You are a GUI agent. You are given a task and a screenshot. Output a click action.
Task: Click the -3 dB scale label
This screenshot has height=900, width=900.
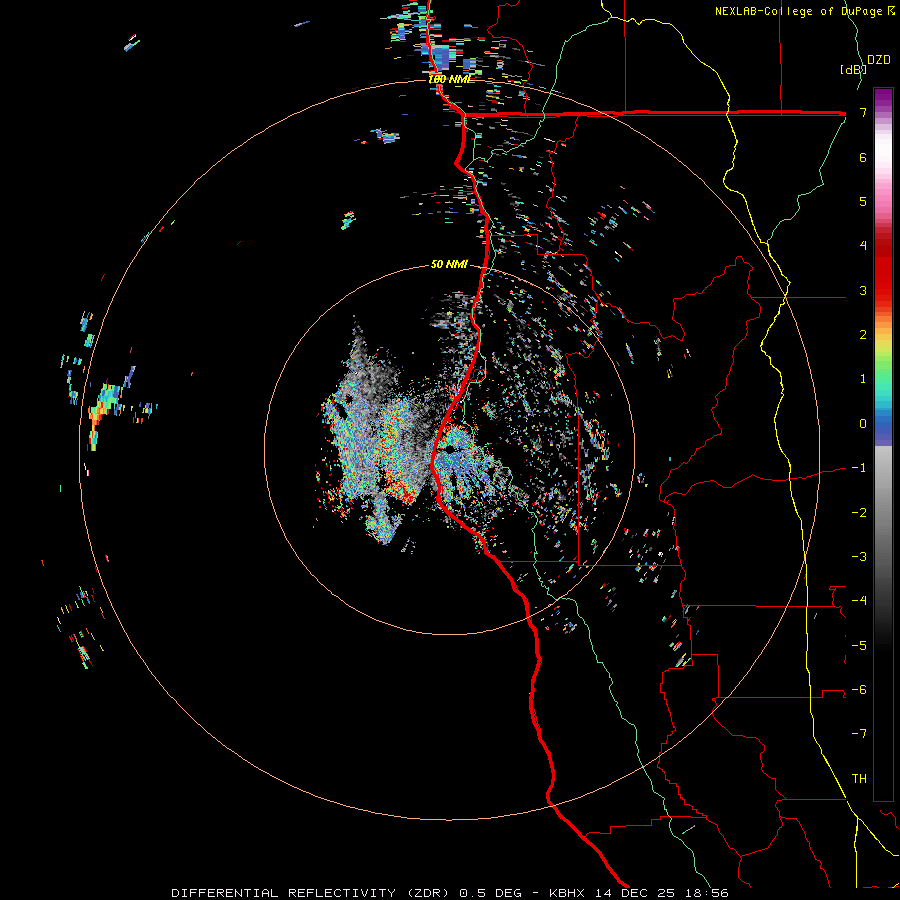(x=859, y=557)
